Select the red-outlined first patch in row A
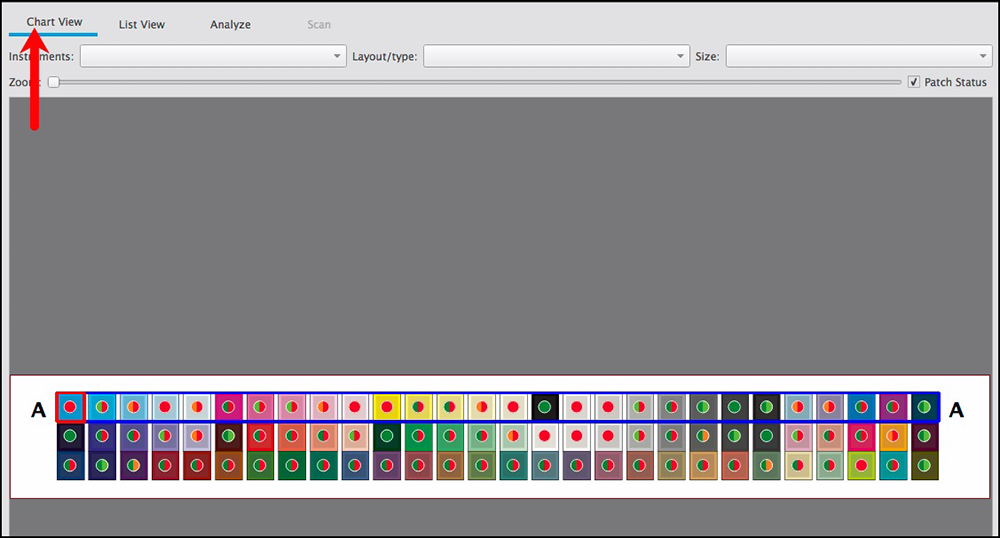Viewport: 1000px width, 538px height. [x=70, y=407]
